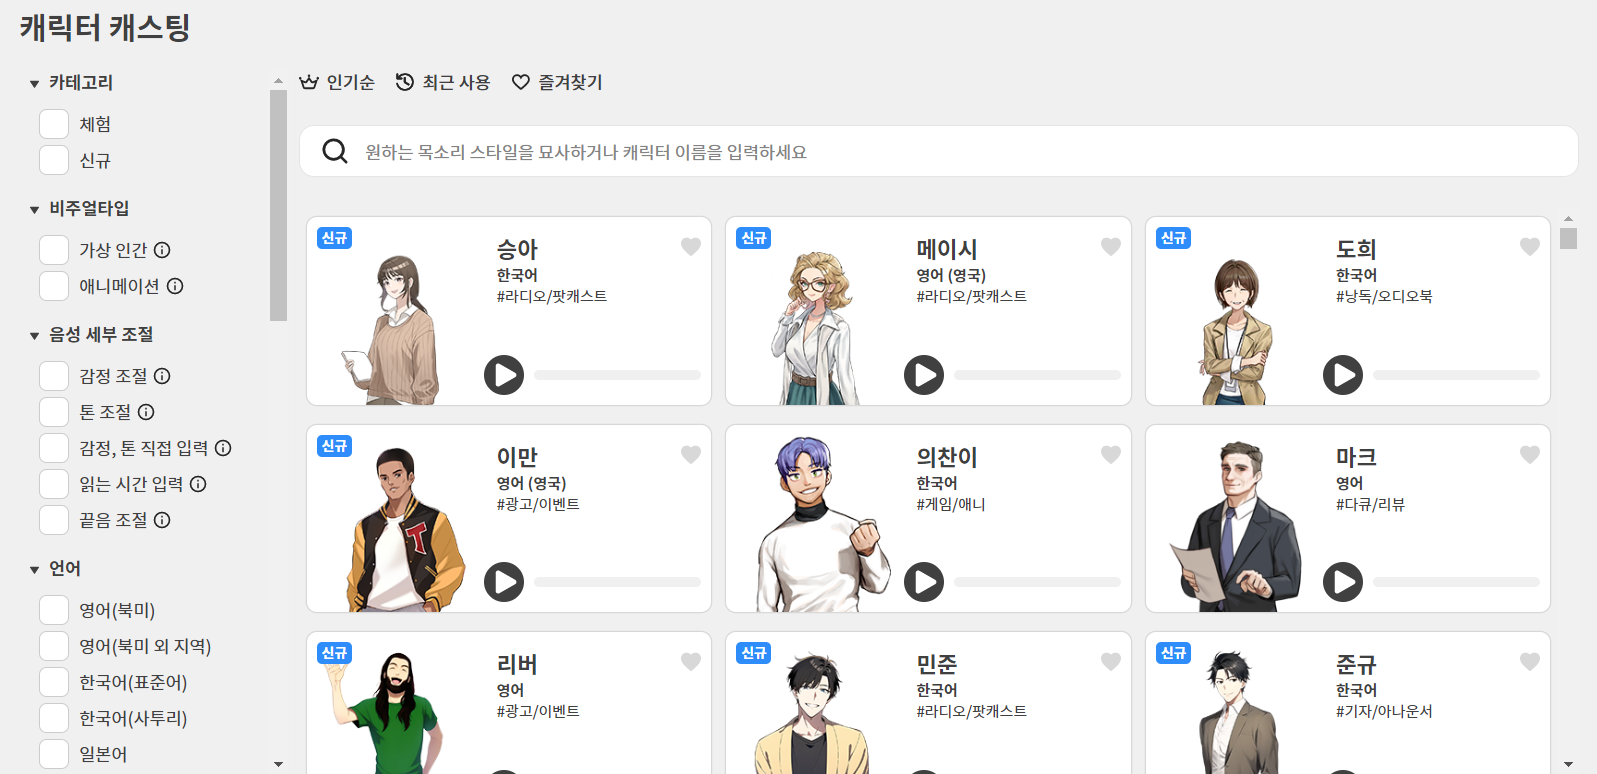Select the 마크 character portrait

[1237, 526]
